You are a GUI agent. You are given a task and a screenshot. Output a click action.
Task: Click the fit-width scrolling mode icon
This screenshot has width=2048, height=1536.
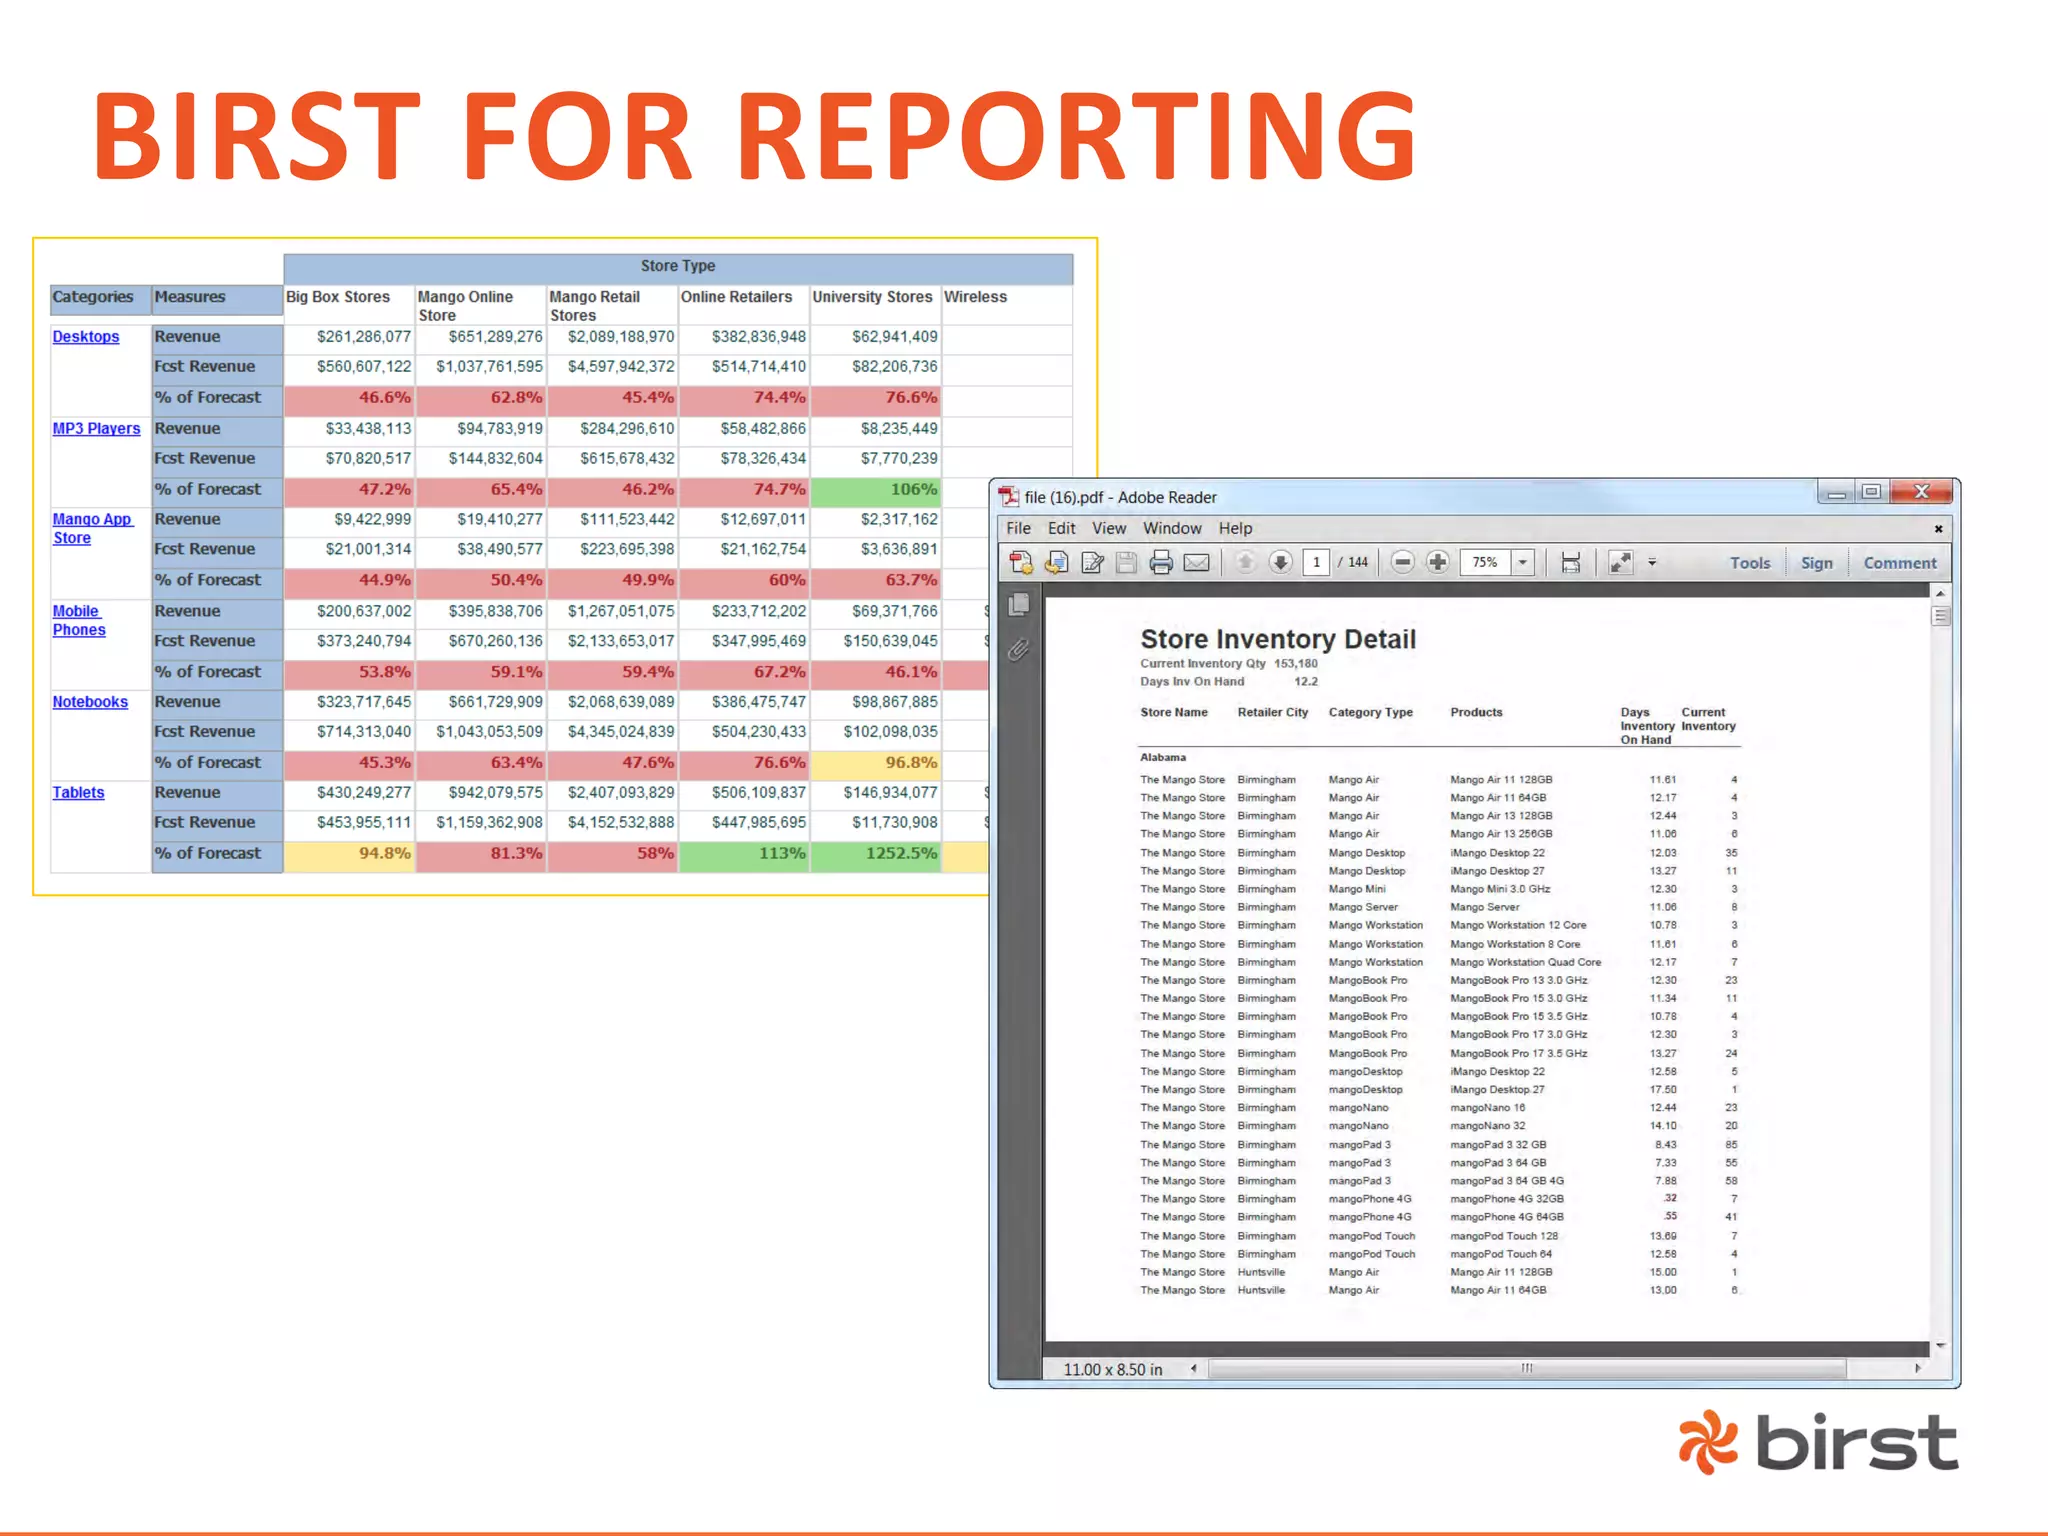1570,563
